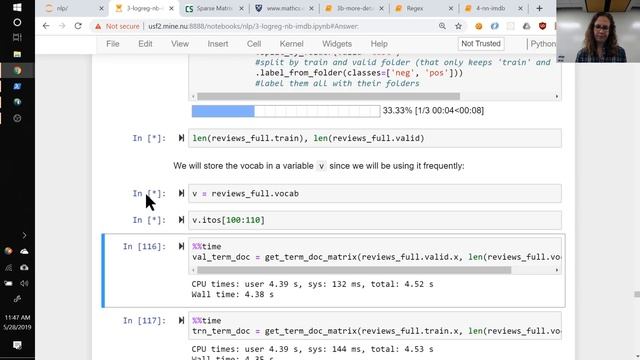Go back using browser back arrow
640x360 pixels.
click(46, 26)
